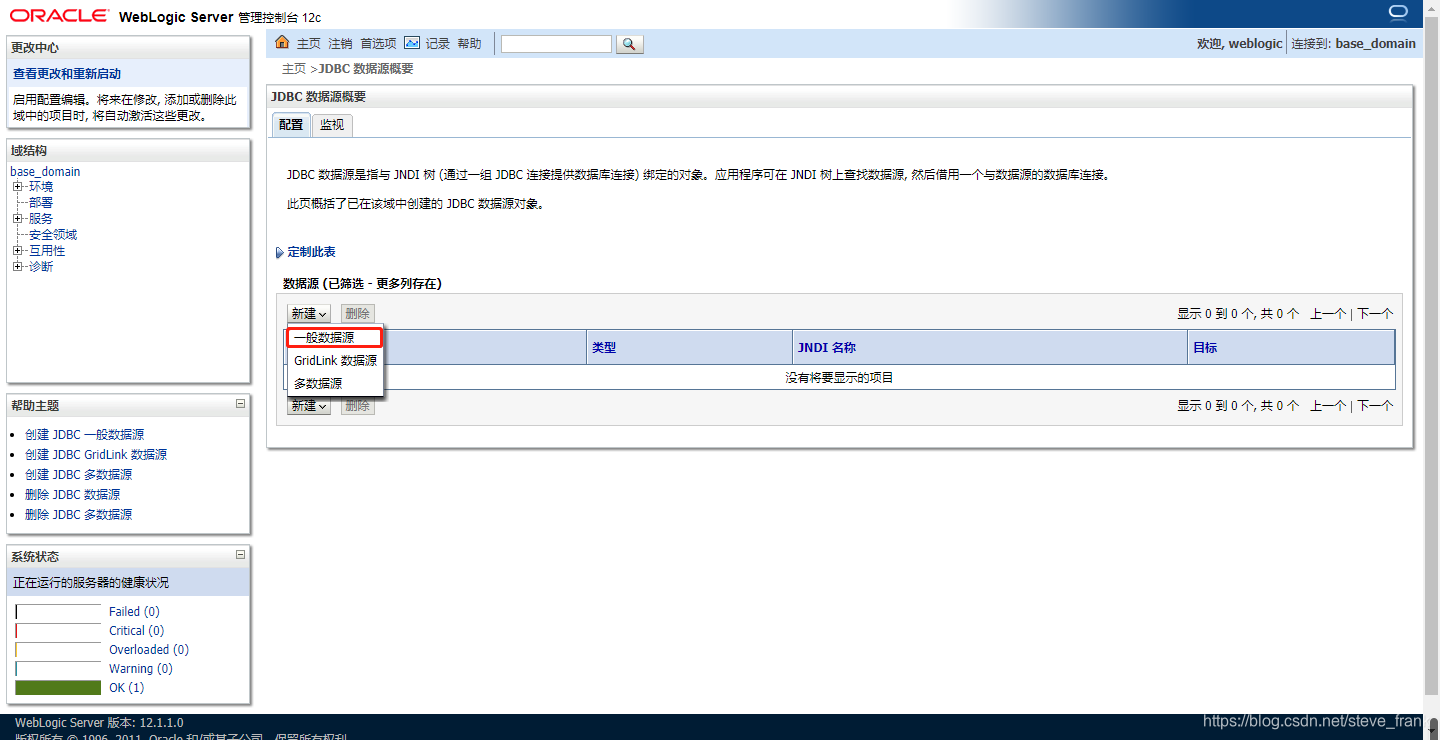Open help link 创建 JDBC 多数据源

pos(78,475)
